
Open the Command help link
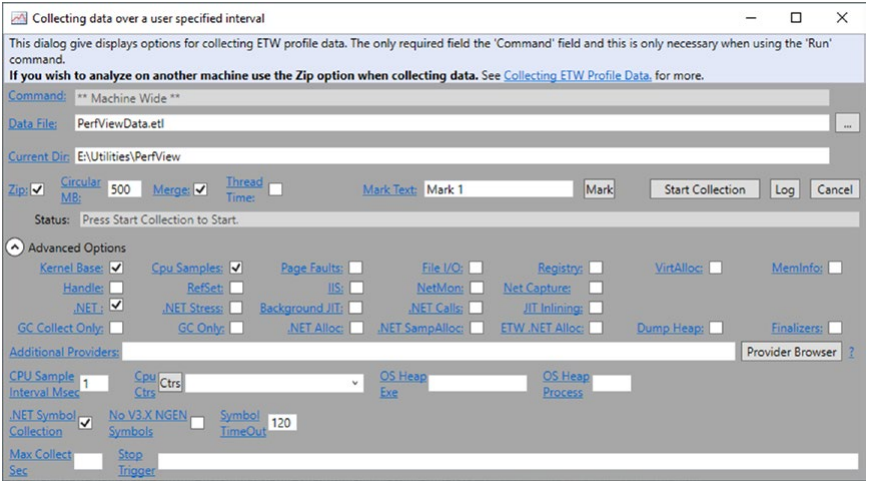37,96
